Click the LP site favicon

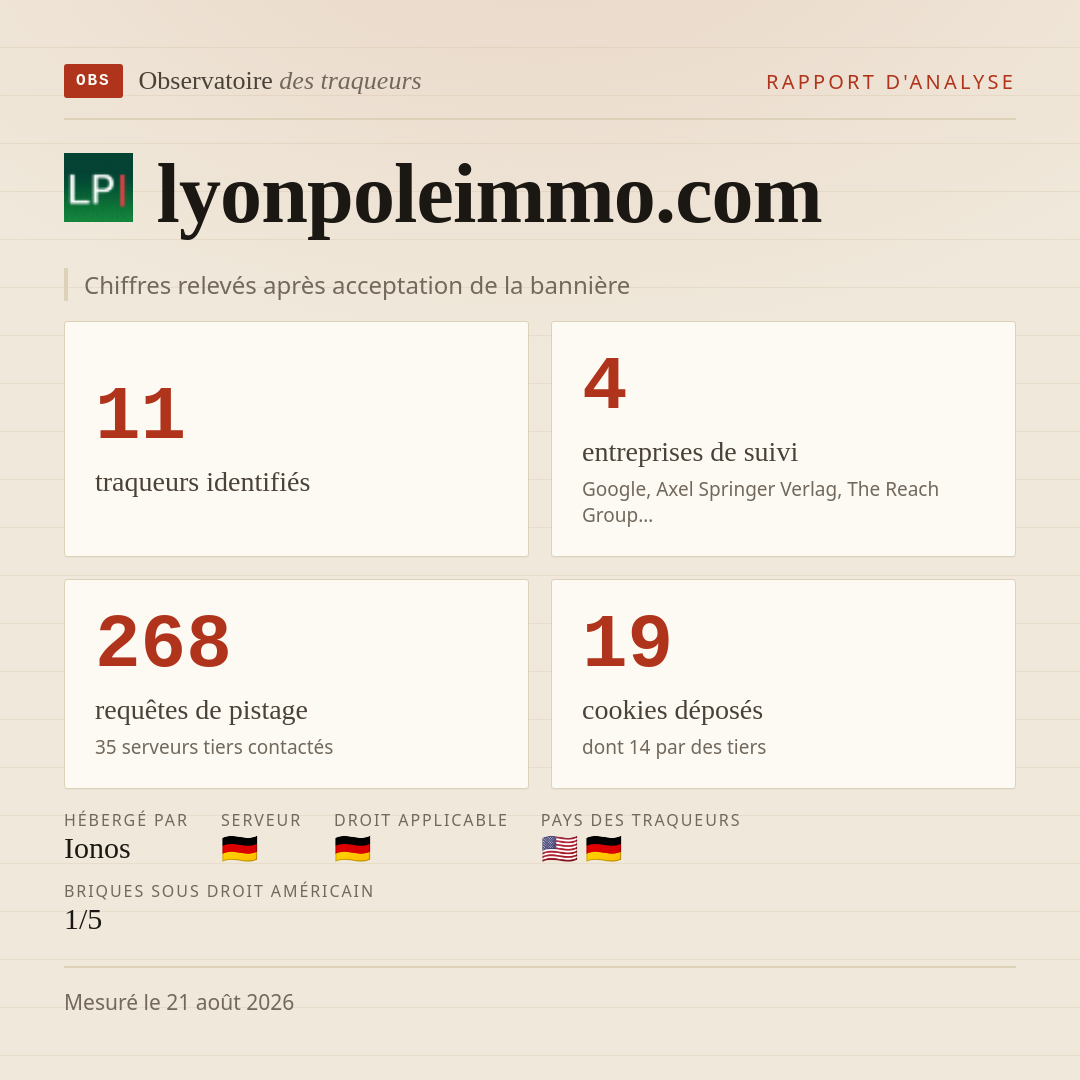point(98,187)
